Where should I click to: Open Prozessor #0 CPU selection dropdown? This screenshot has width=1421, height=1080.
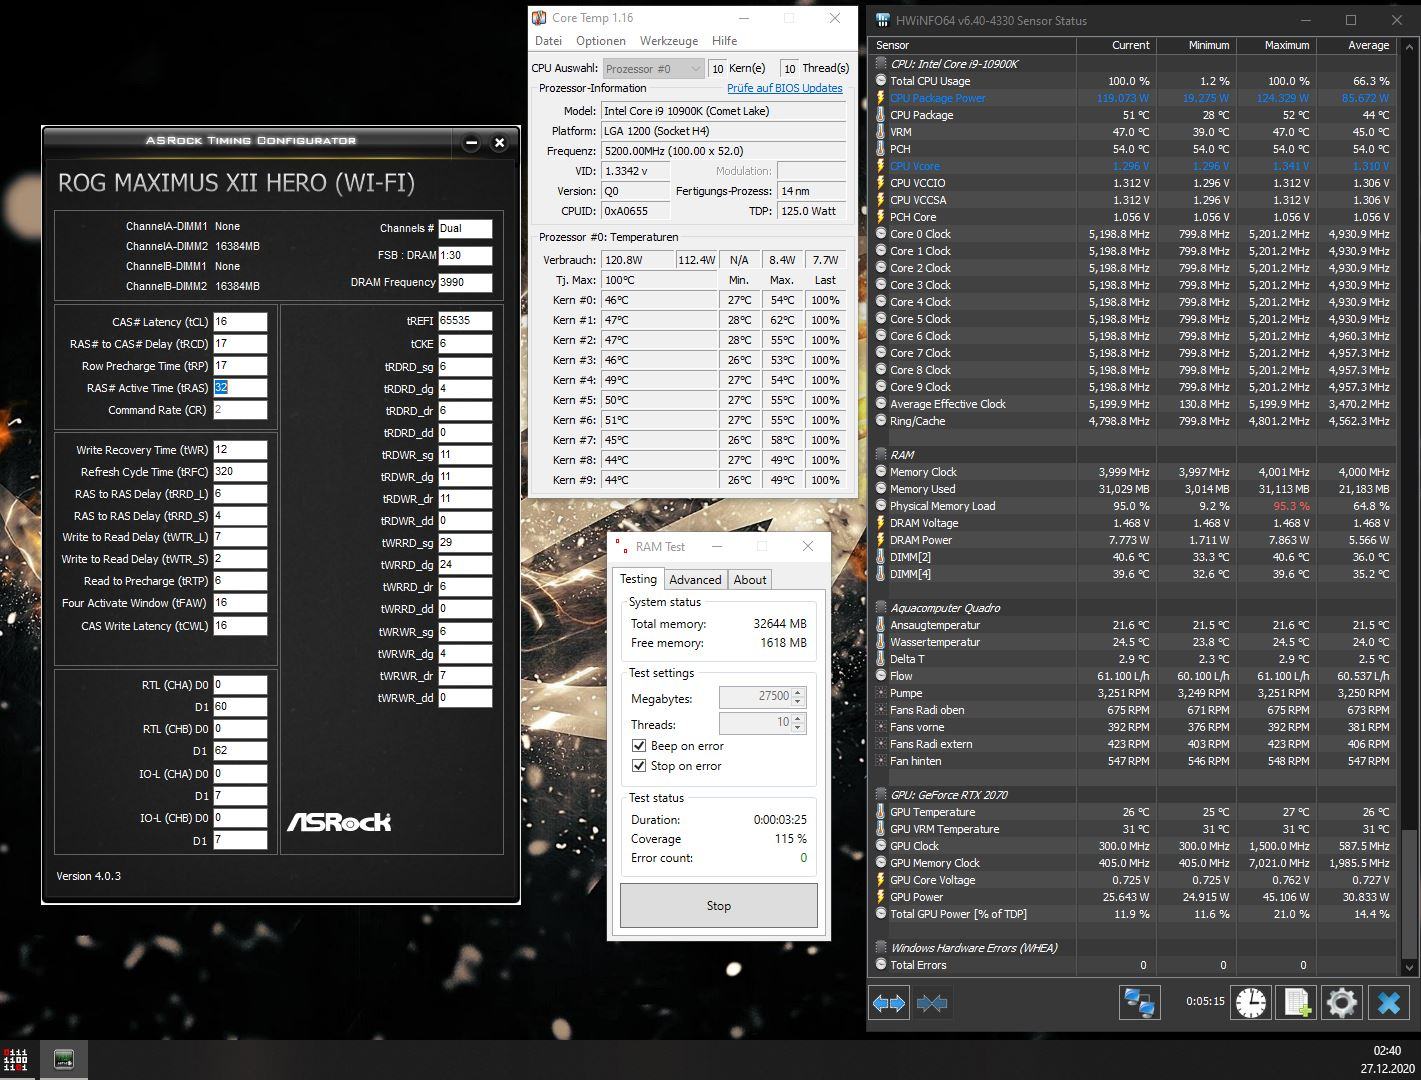click(653, 68)
